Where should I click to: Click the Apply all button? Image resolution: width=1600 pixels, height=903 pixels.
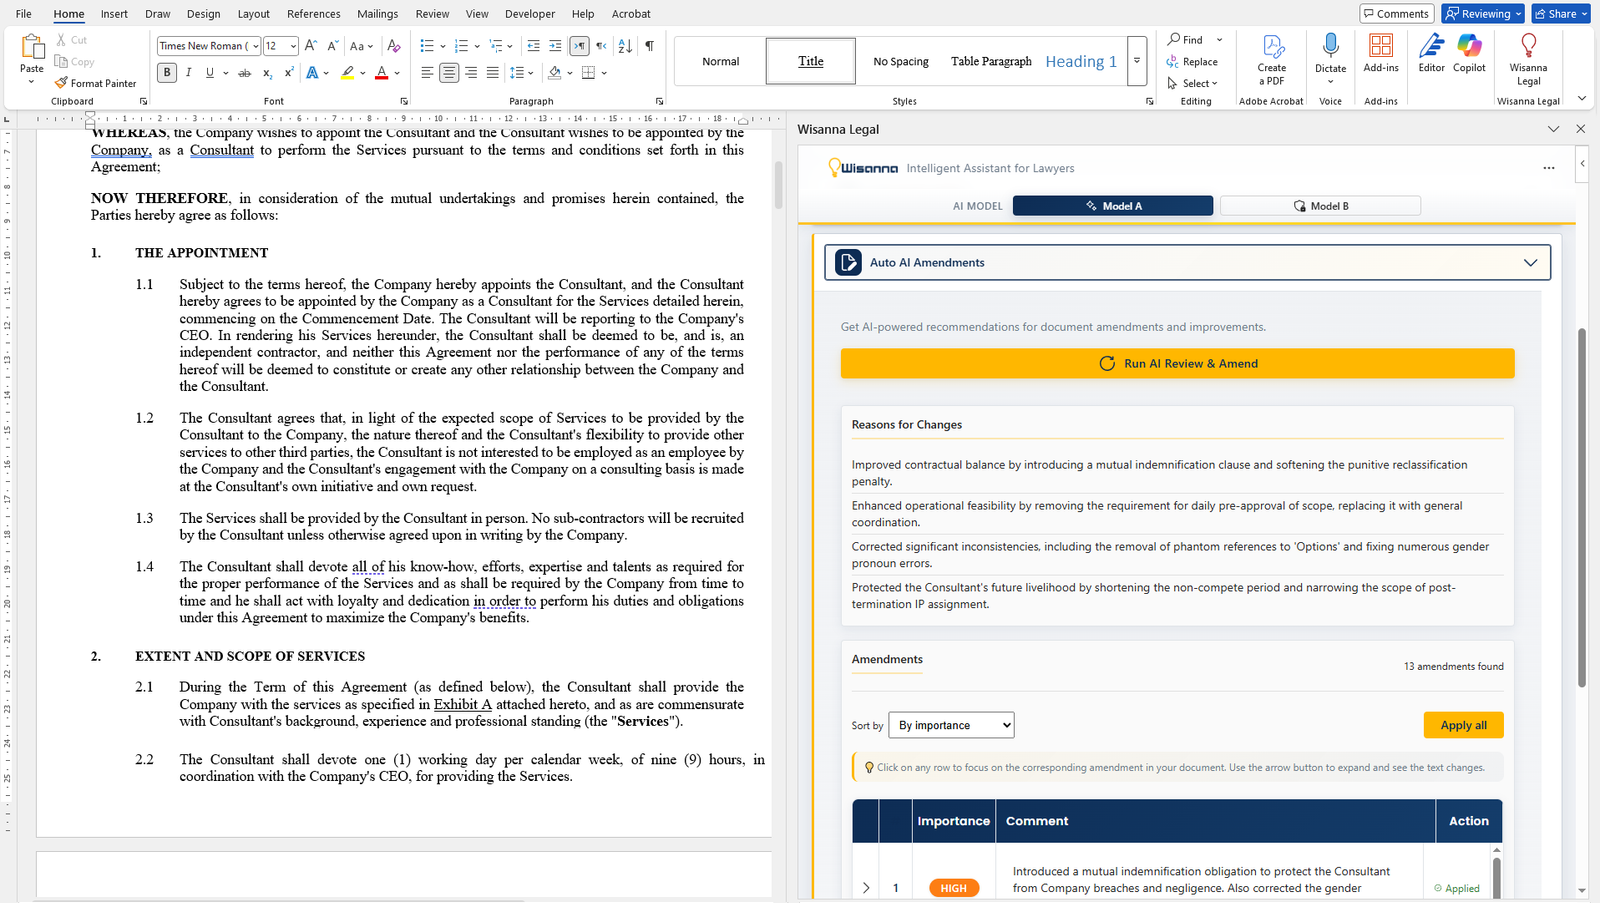1462,725
